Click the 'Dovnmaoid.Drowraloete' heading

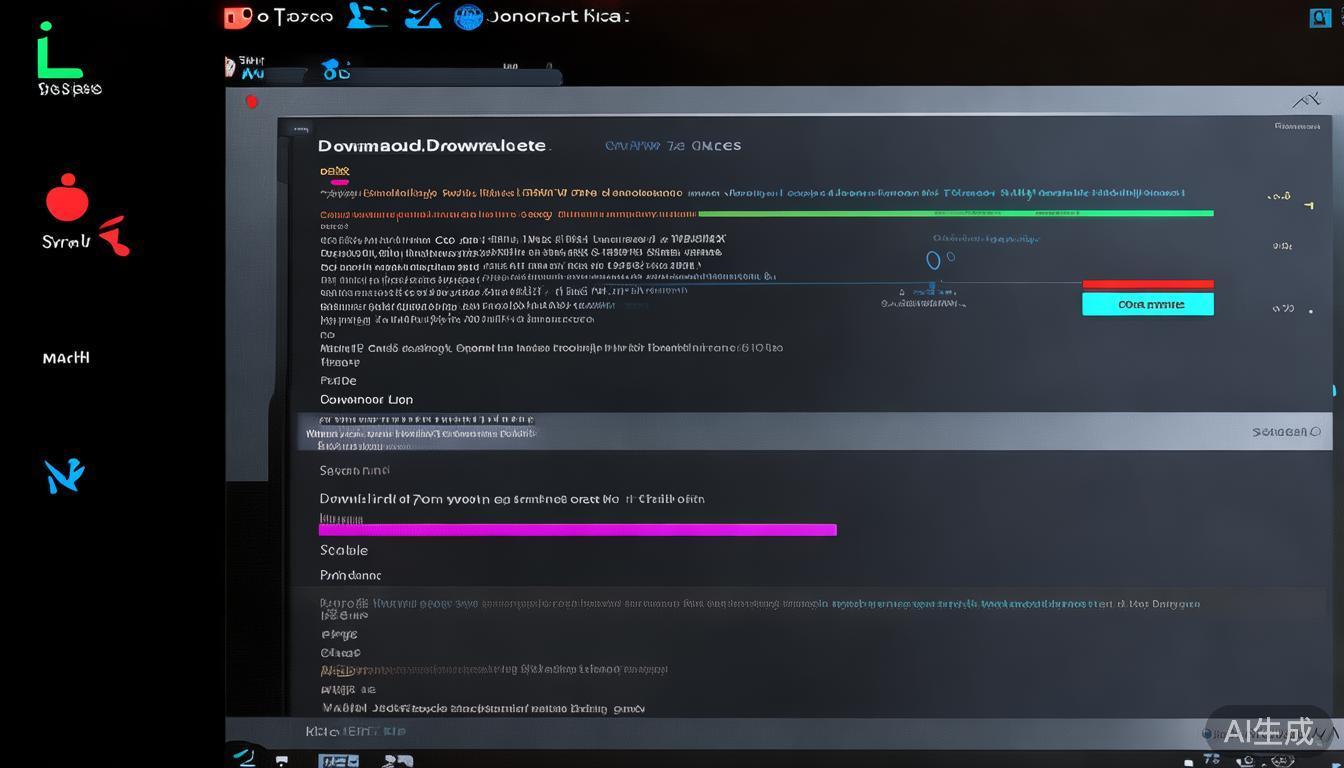[x=432, y=146]
